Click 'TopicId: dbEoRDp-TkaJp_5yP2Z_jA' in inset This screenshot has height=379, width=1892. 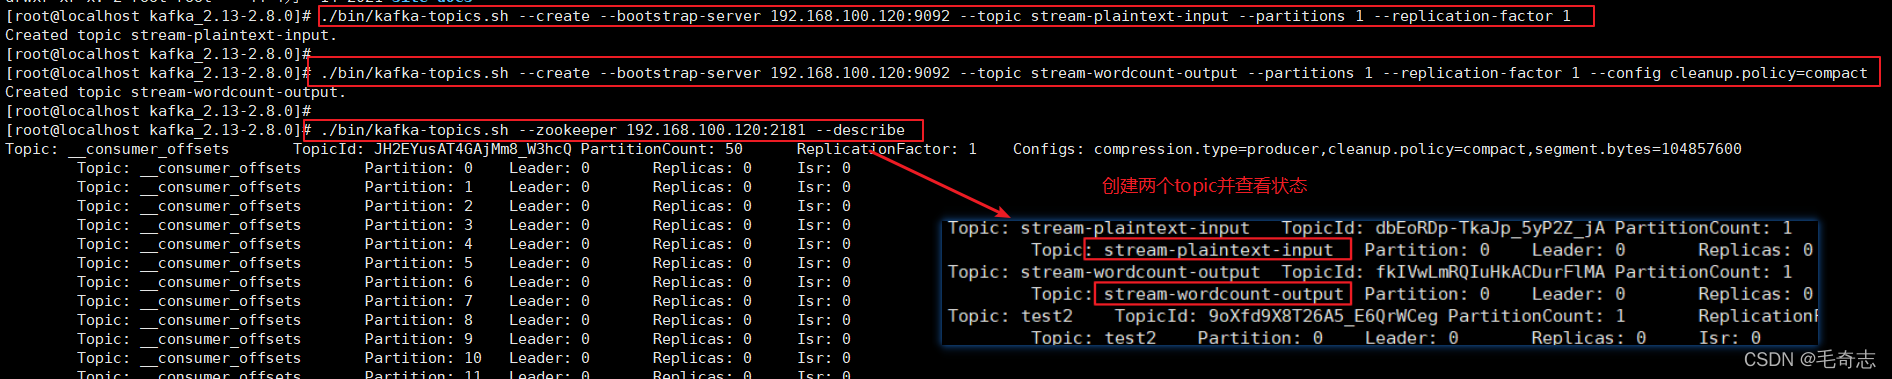1443,228
